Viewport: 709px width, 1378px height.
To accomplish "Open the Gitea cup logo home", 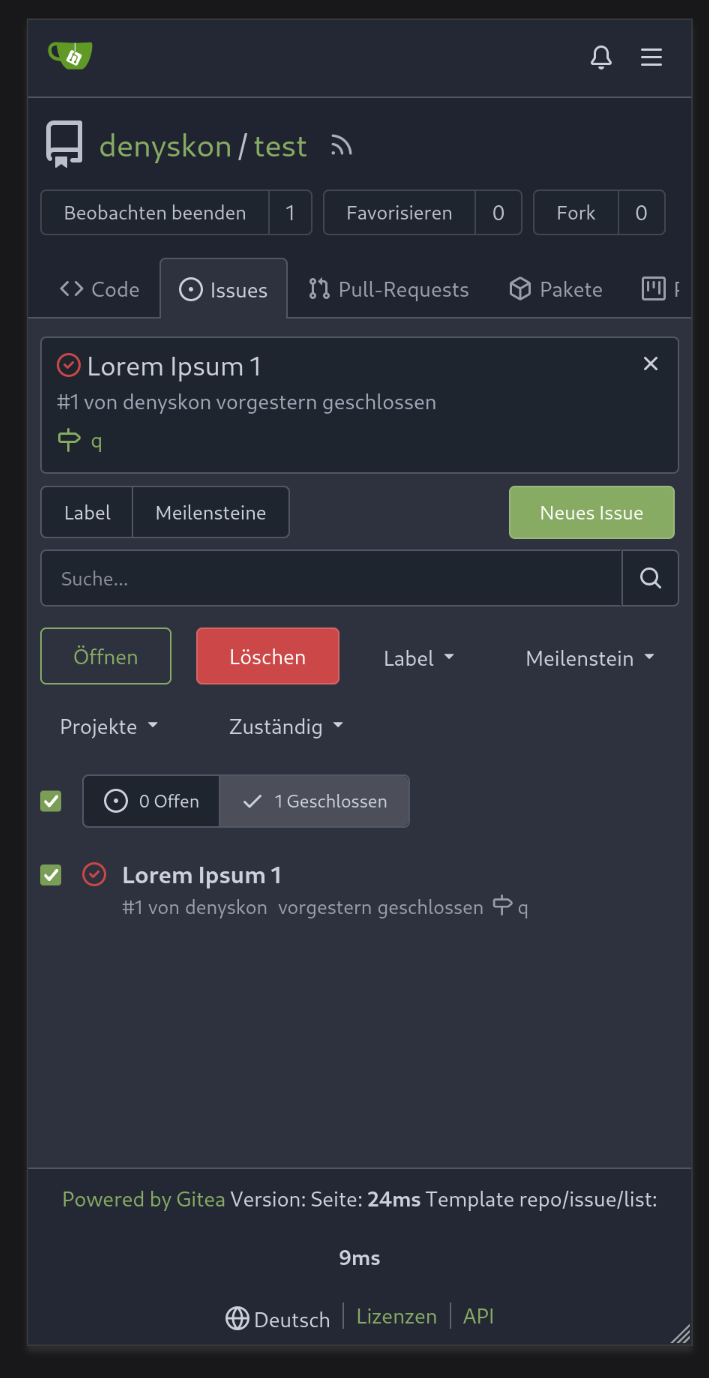I will coord(70,56).
